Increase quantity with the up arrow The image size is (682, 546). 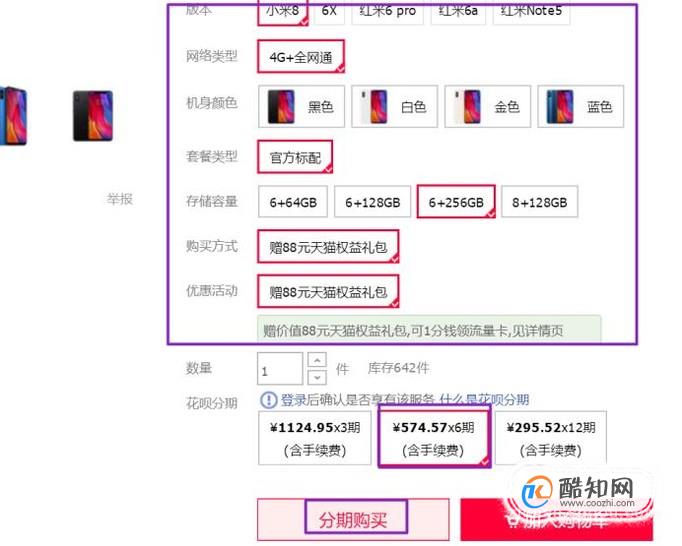point(317,360)
